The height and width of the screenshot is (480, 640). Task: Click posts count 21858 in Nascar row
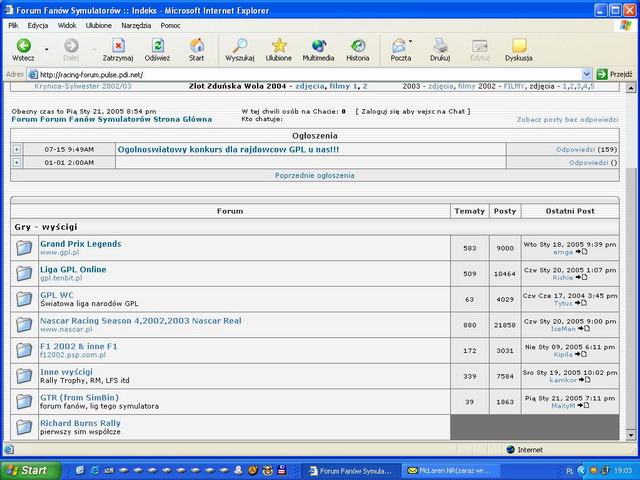(505, 325)
